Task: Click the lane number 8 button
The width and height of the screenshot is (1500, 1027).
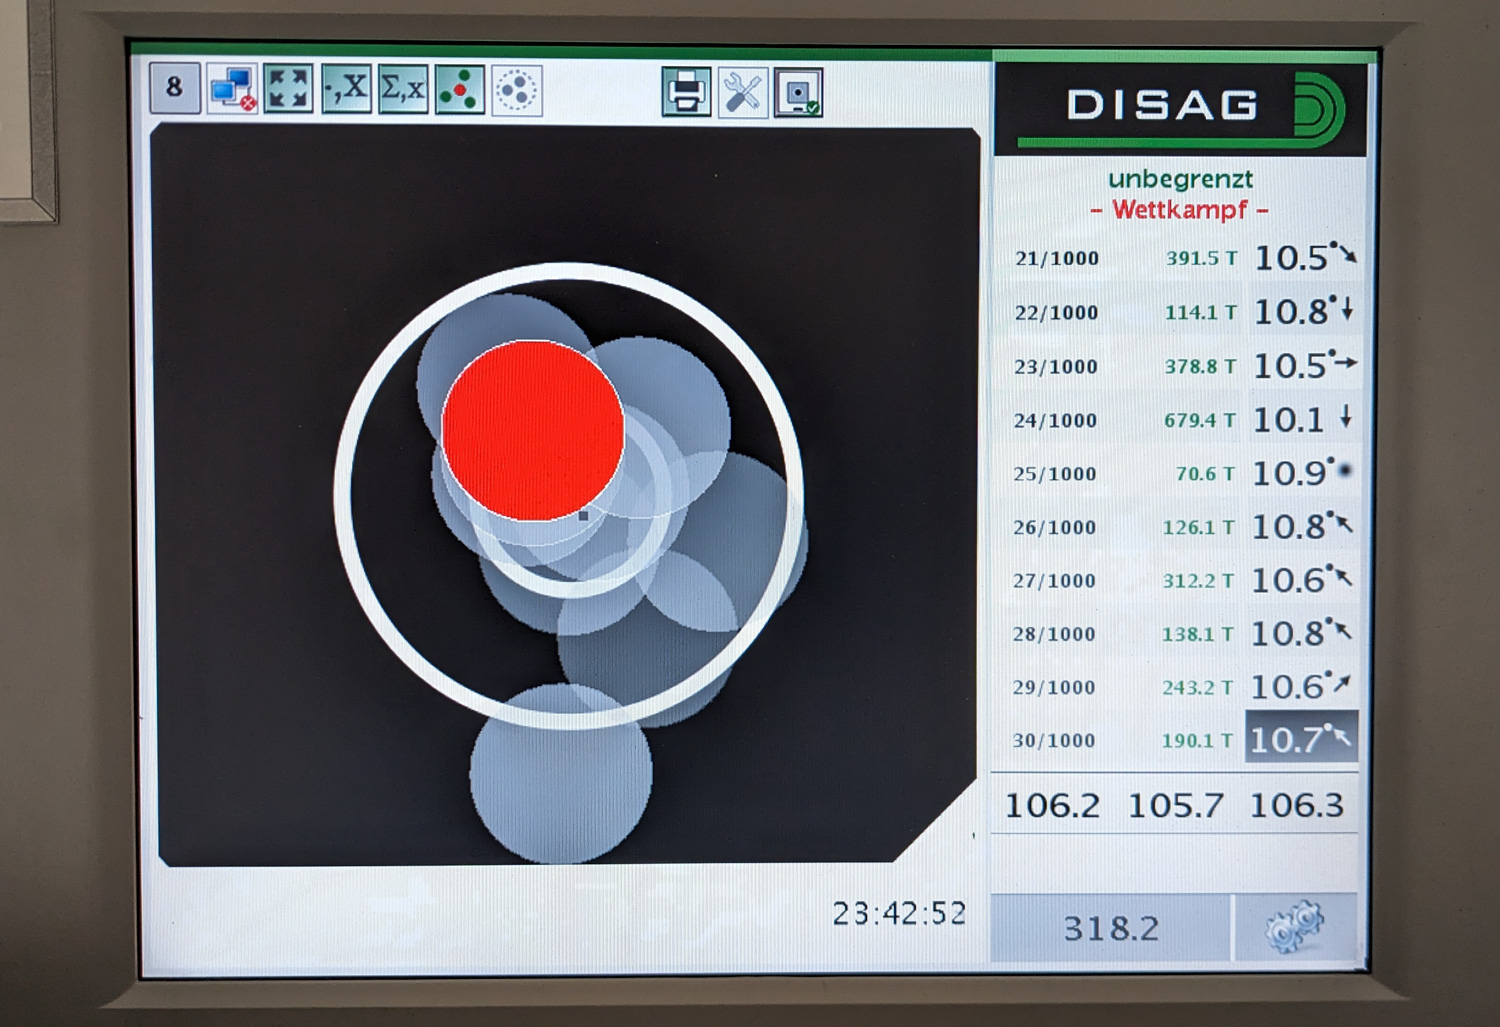Action: point(175,88)
